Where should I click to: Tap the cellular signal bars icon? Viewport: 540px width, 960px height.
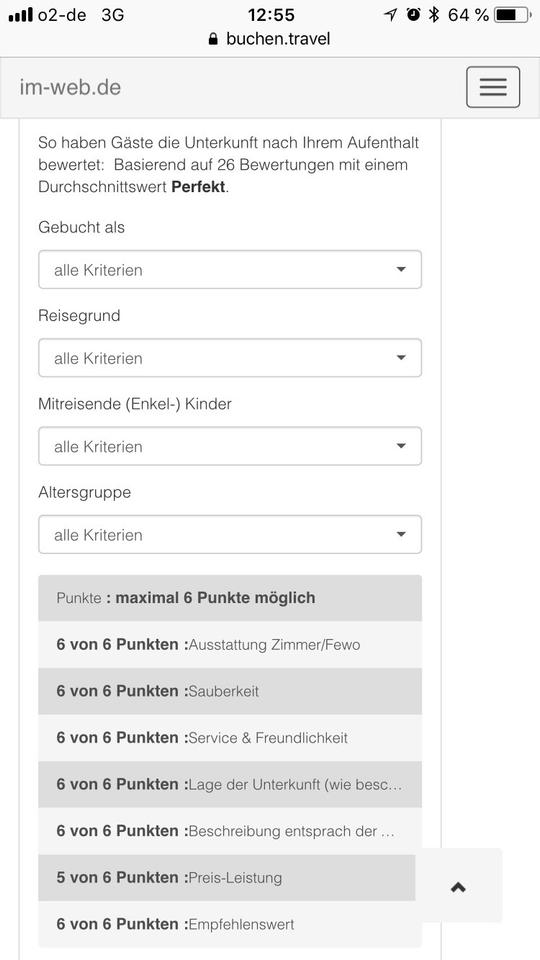tap(20, 15)
